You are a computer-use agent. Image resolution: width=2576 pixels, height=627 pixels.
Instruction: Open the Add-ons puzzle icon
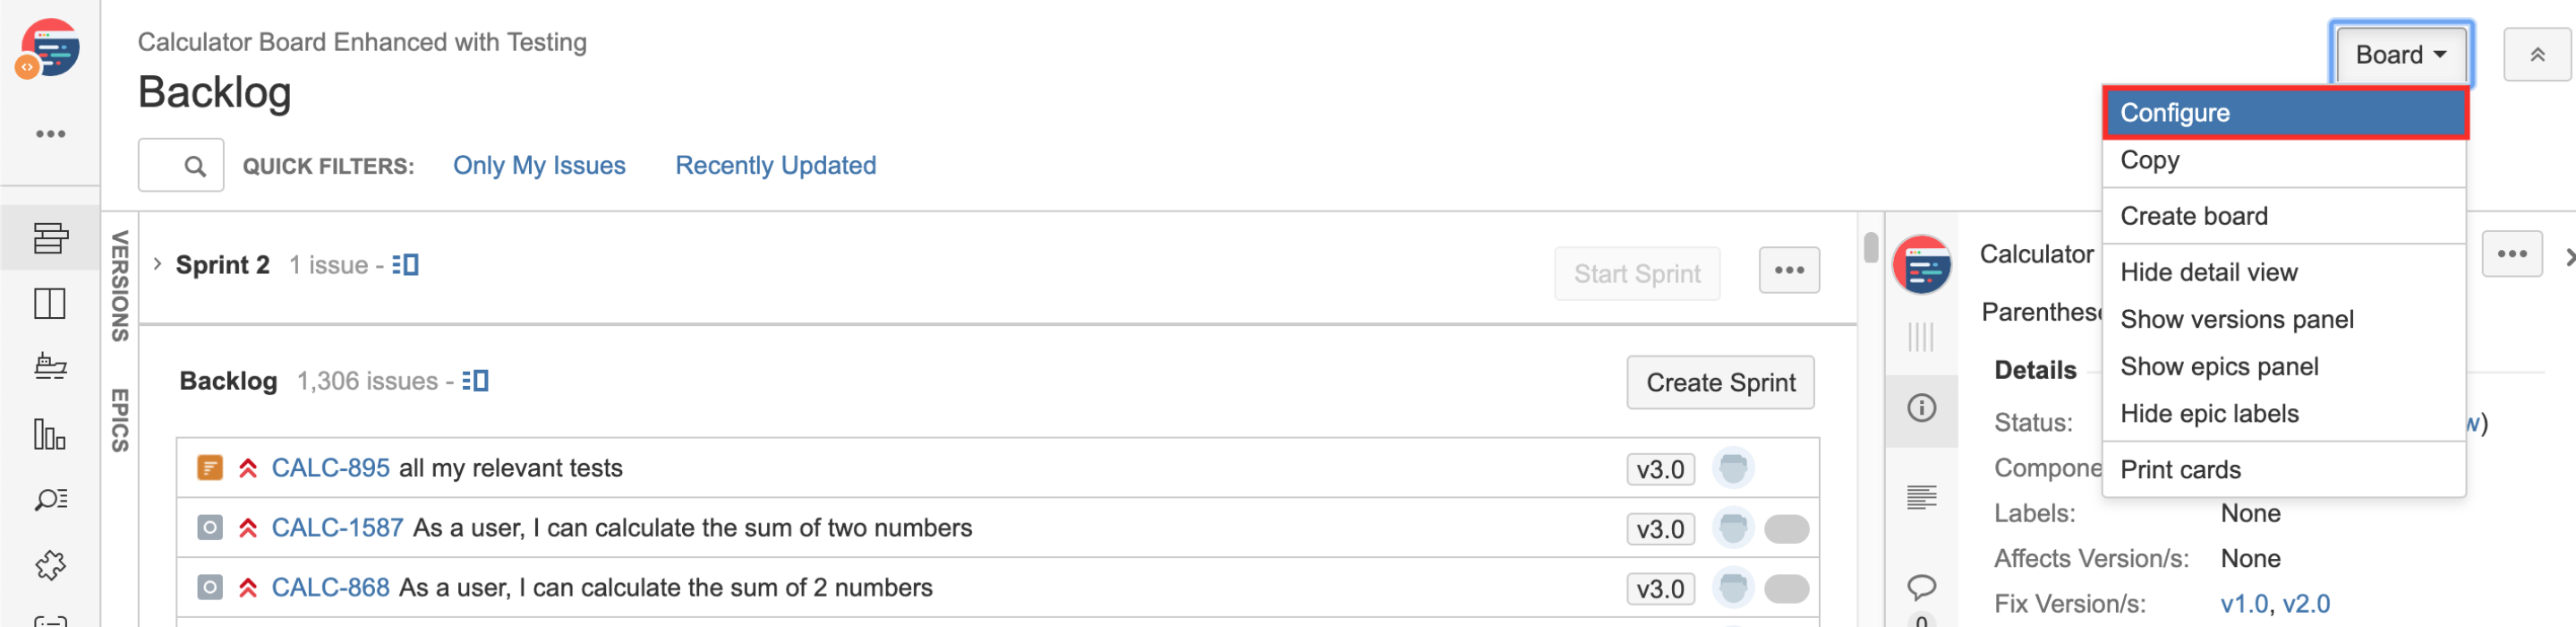[50, 565]
